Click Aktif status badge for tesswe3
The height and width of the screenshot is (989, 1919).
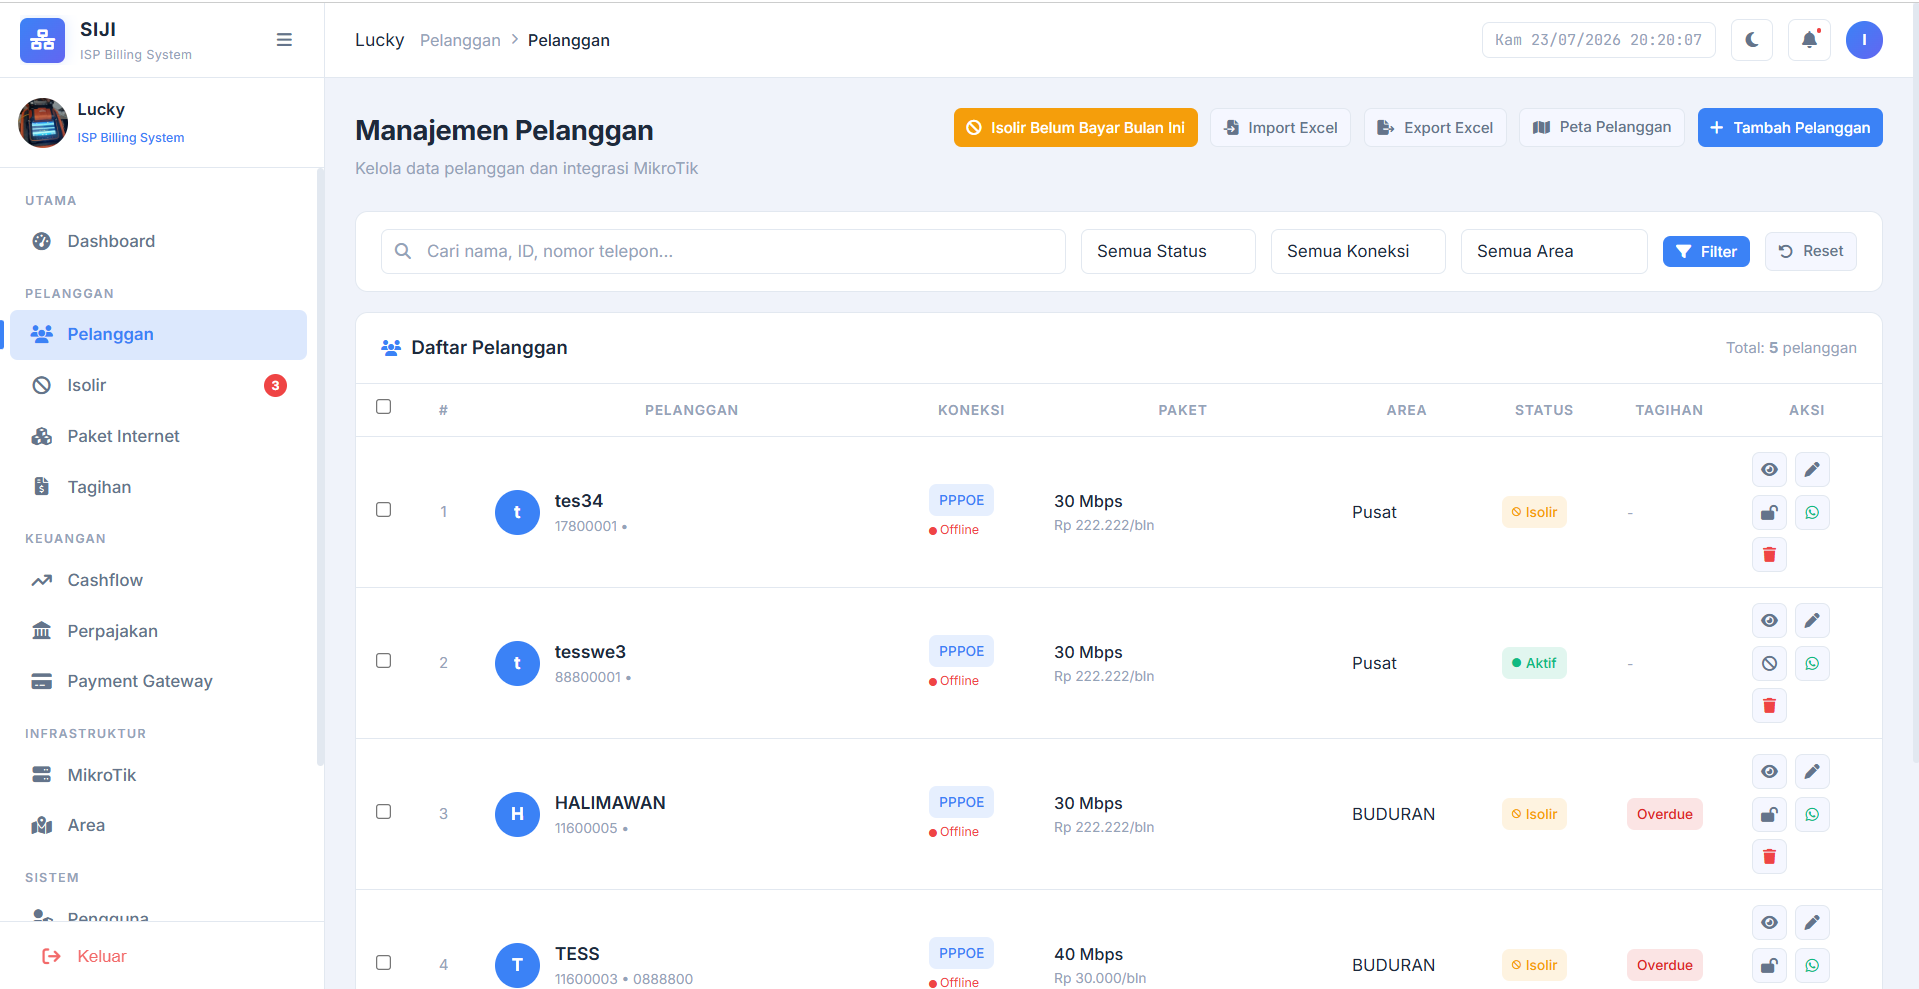[x=1534, y=663]
